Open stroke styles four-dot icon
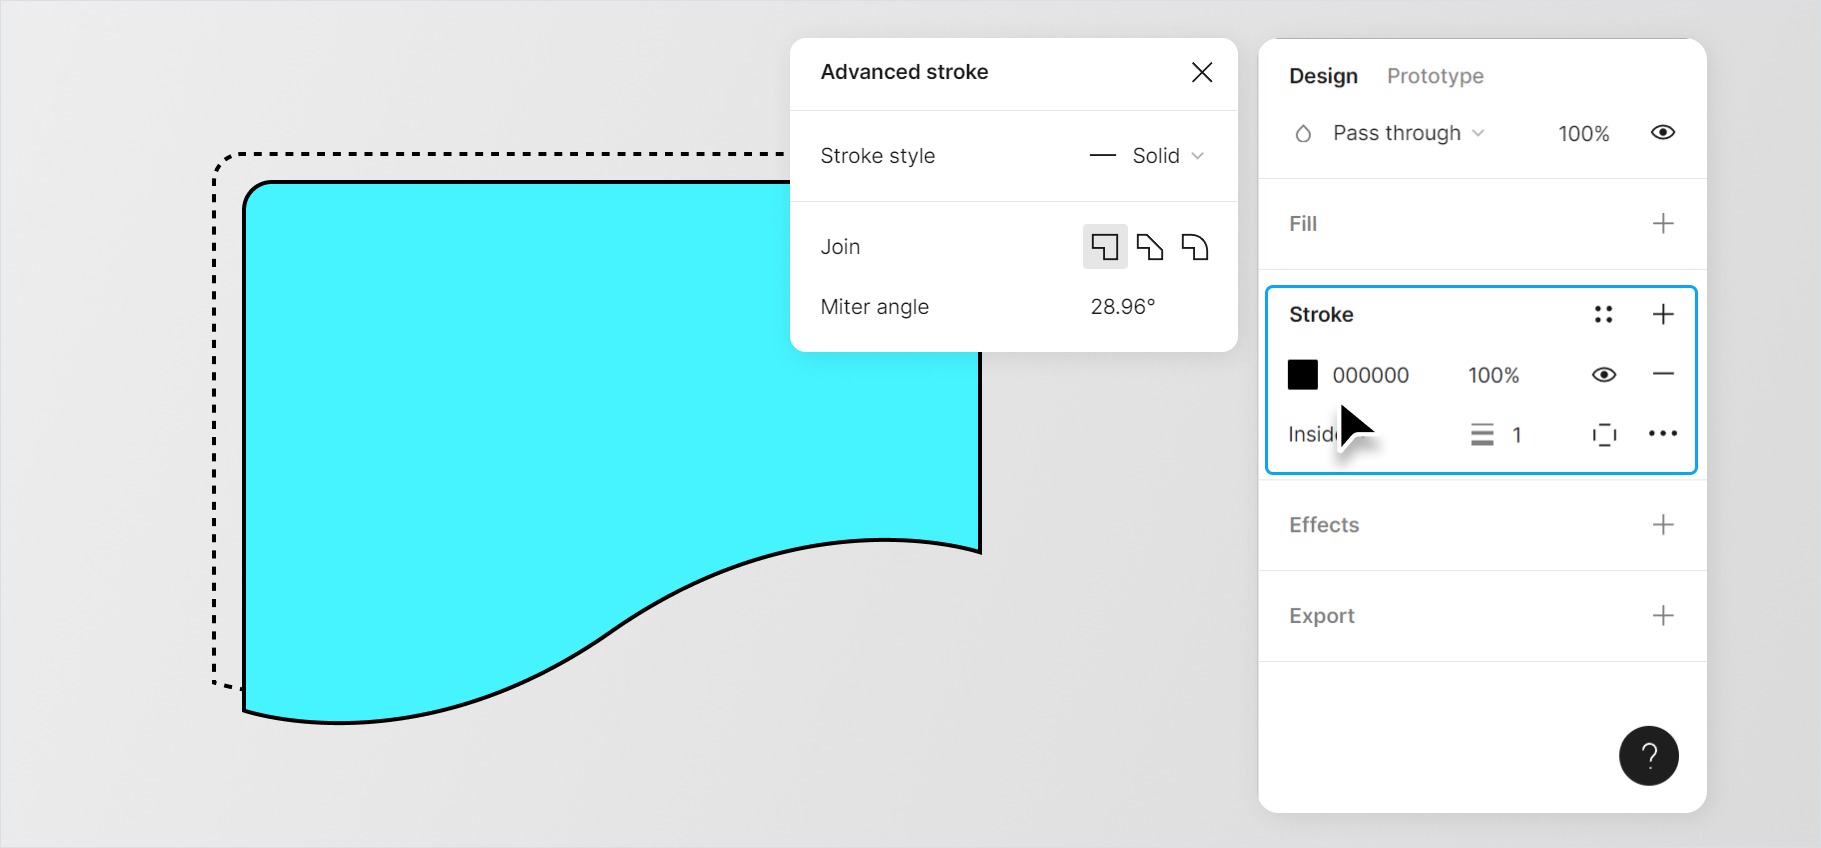 1603,315
